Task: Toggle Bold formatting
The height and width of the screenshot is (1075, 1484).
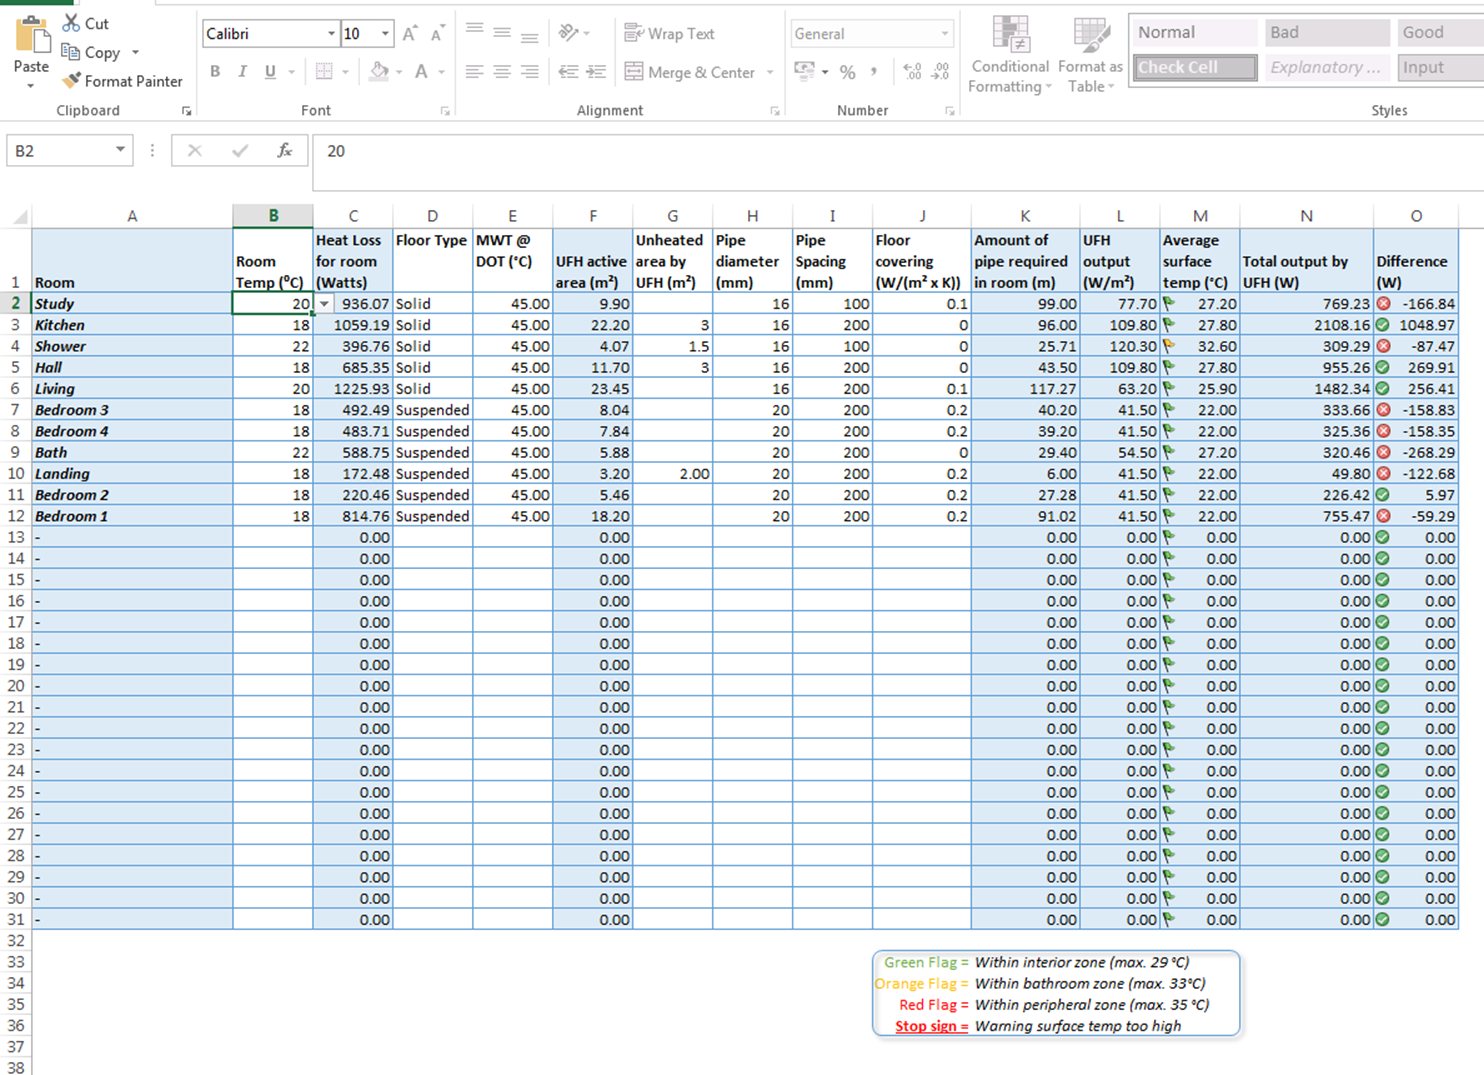Action: pos(215,72)
